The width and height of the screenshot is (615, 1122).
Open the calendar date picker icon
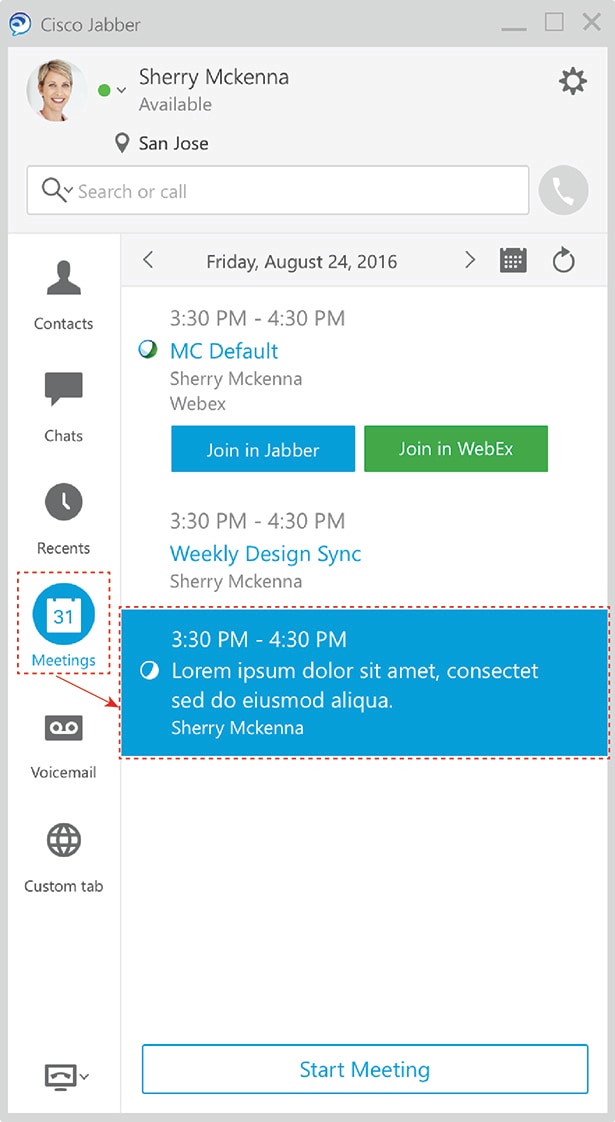pyautogui.click(x=513, y=260)
